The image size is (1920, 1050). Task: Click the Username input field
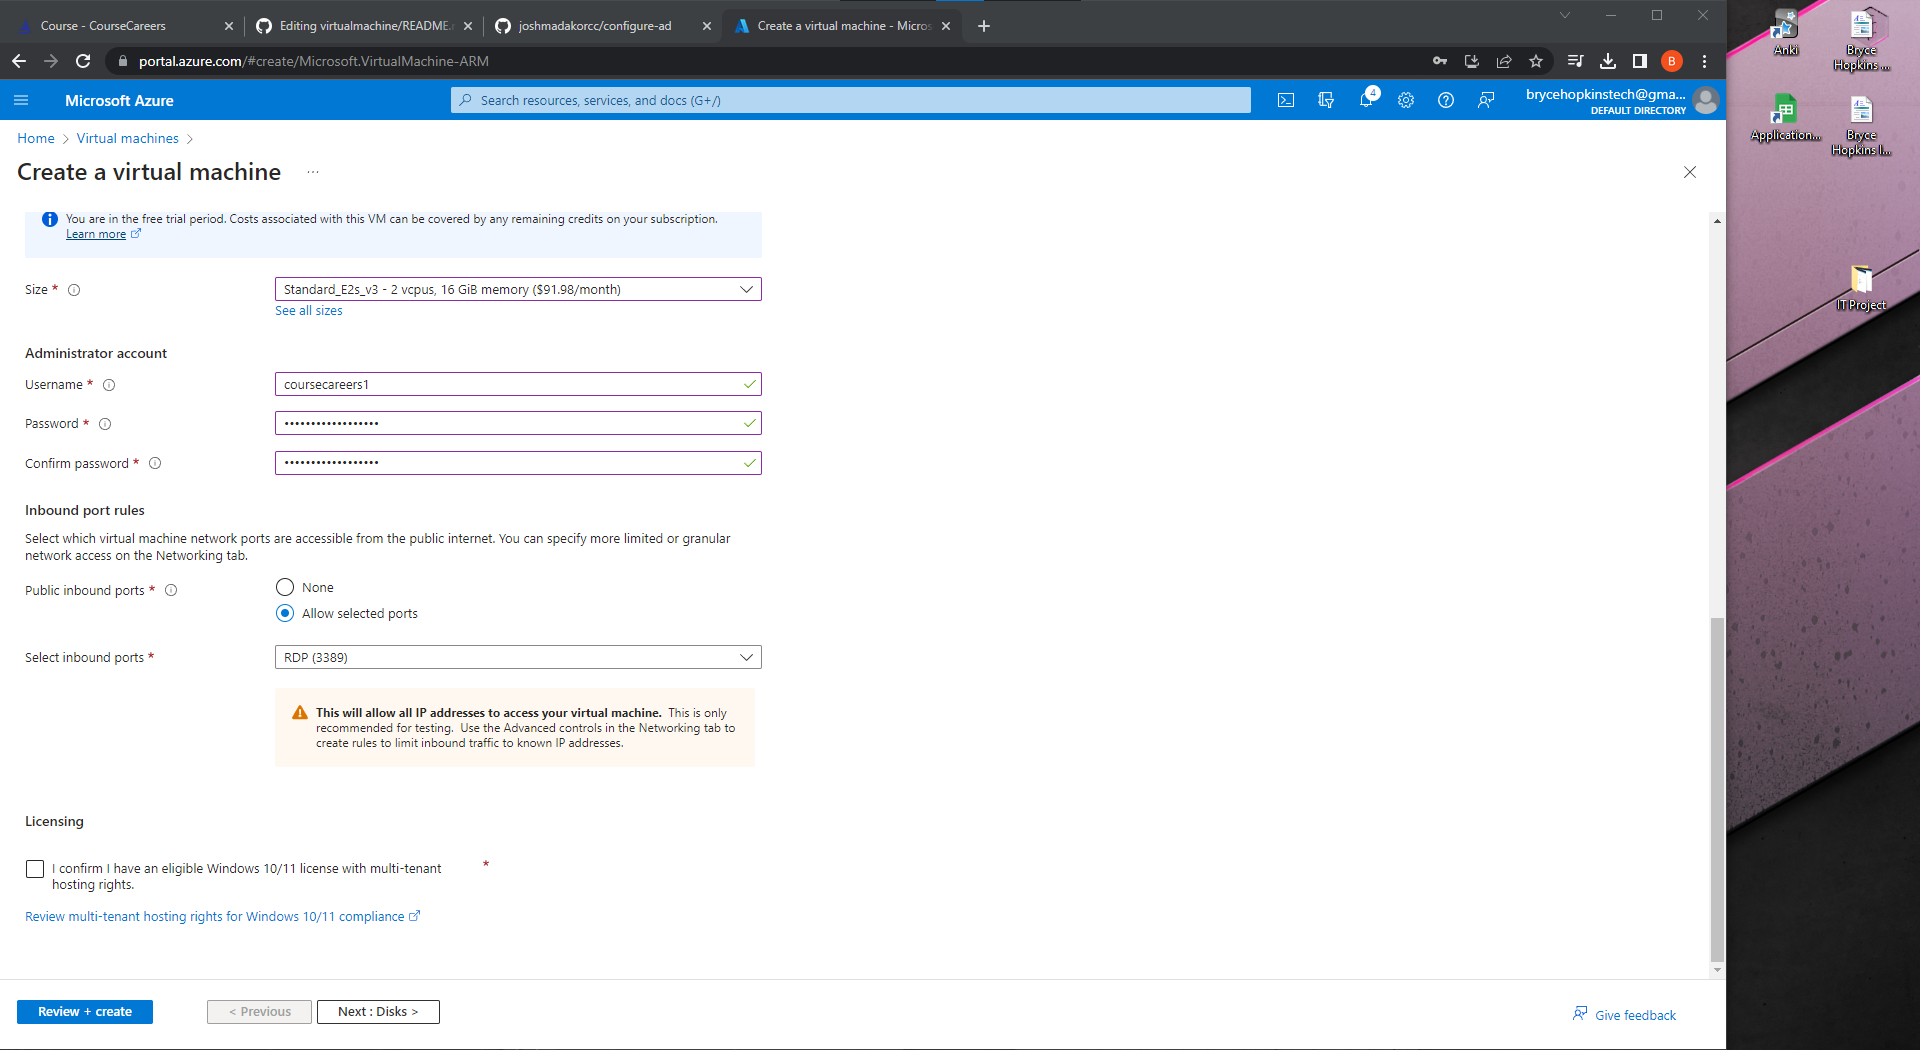tap(517, 384)
